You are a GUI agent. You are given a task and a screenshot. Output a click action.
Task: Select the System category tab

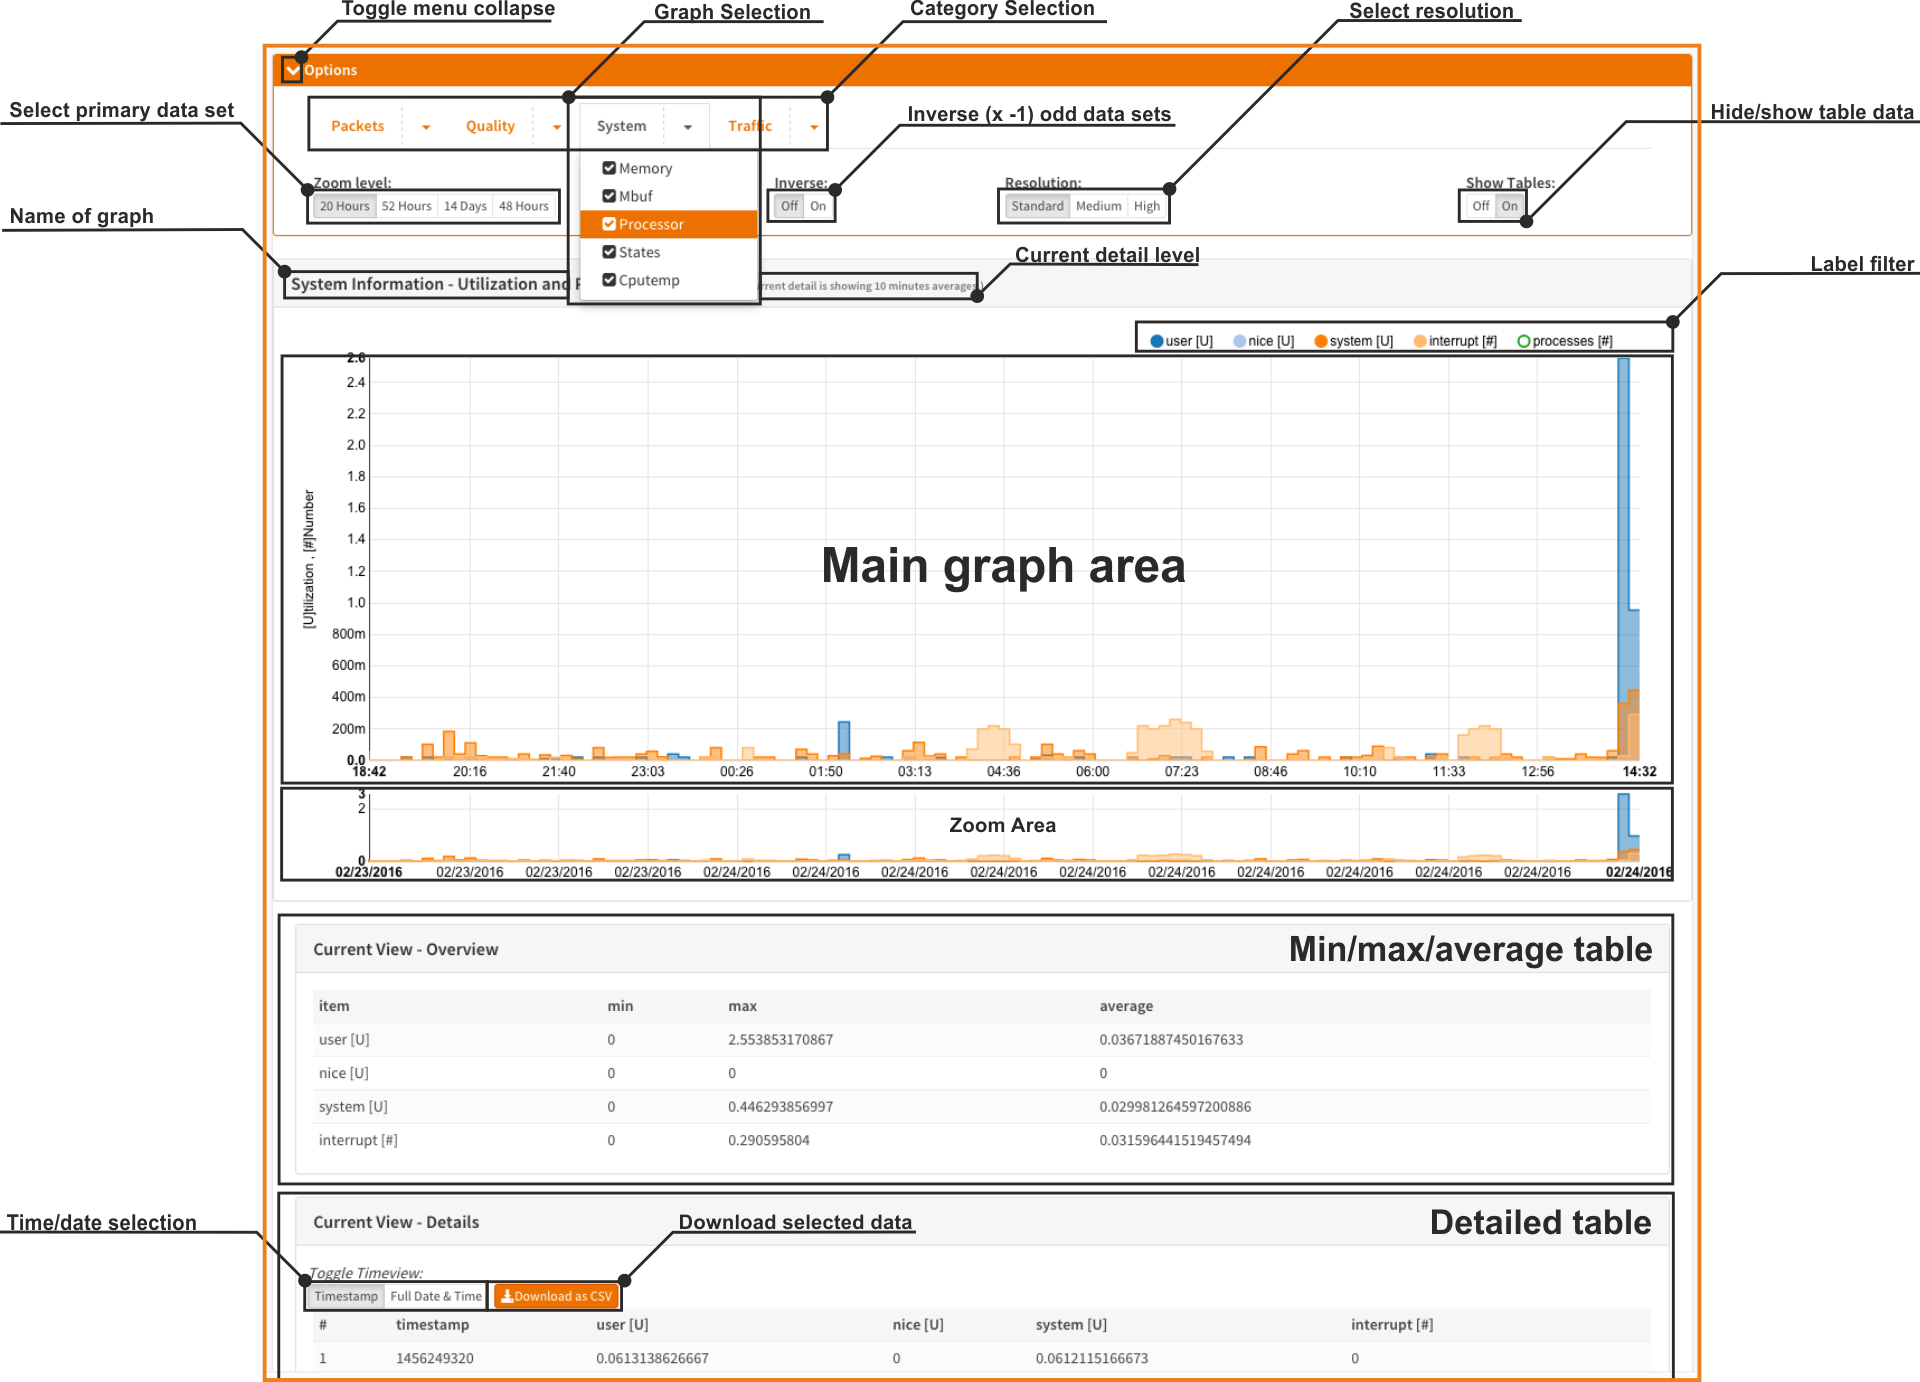point(621,126)
